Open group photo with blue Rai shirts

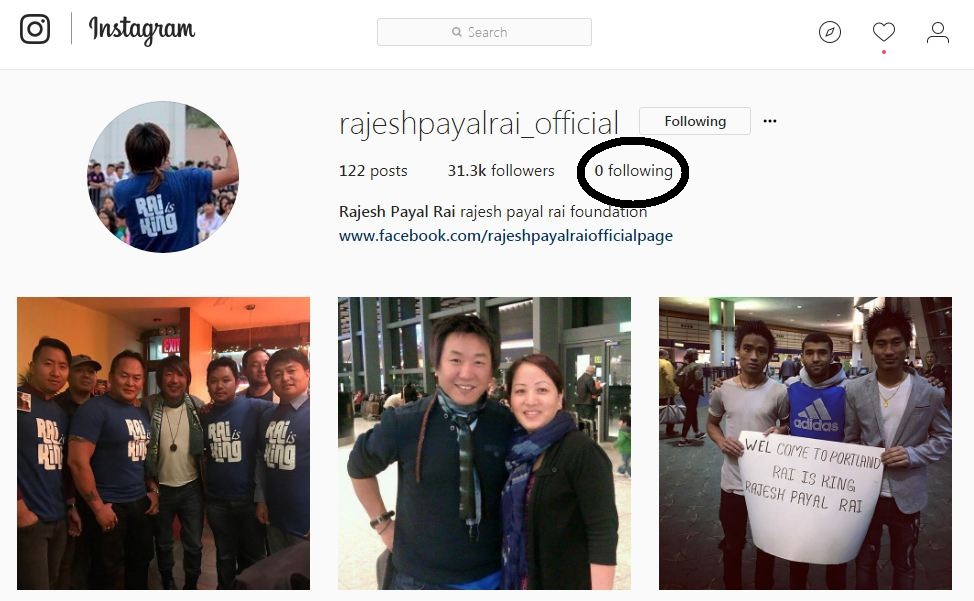click(x=163, y=443)
